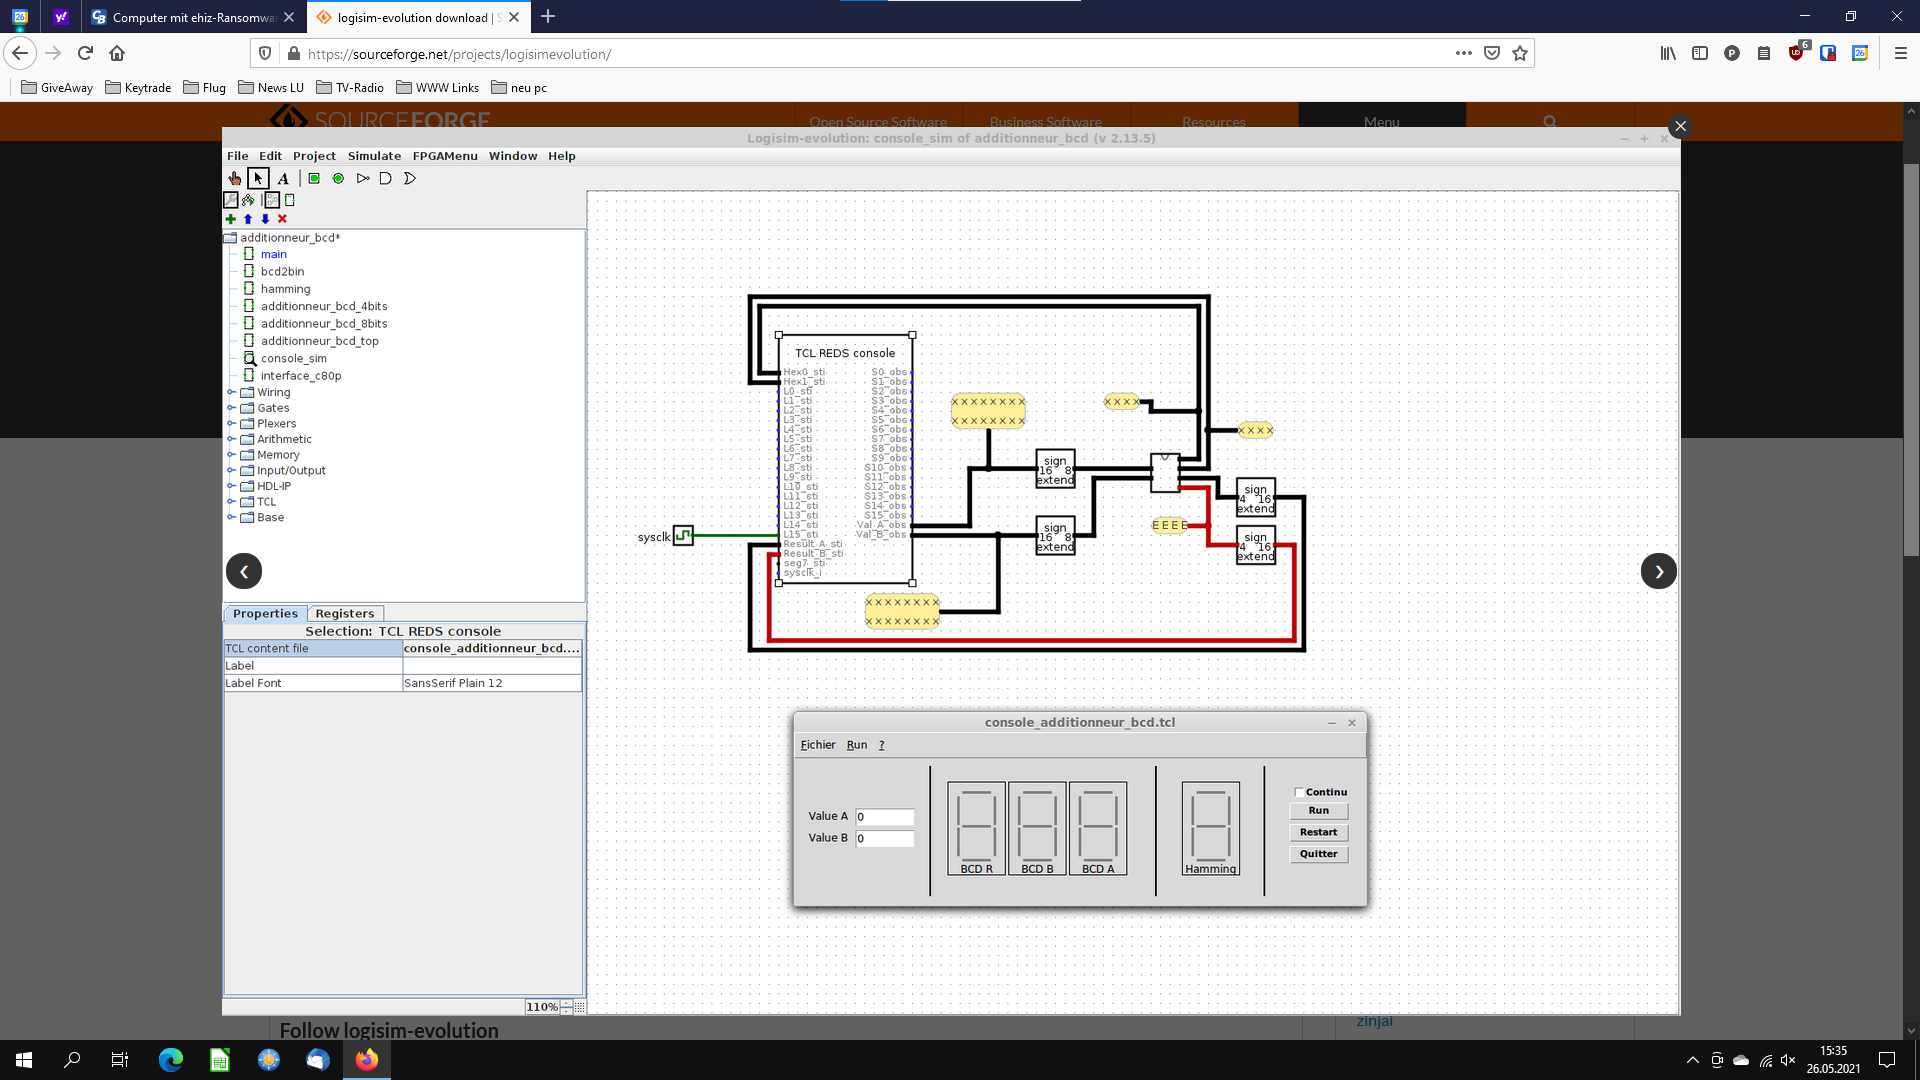
Task: Expand the Arithmetic library folder
Action: click(x=231, y=439)
